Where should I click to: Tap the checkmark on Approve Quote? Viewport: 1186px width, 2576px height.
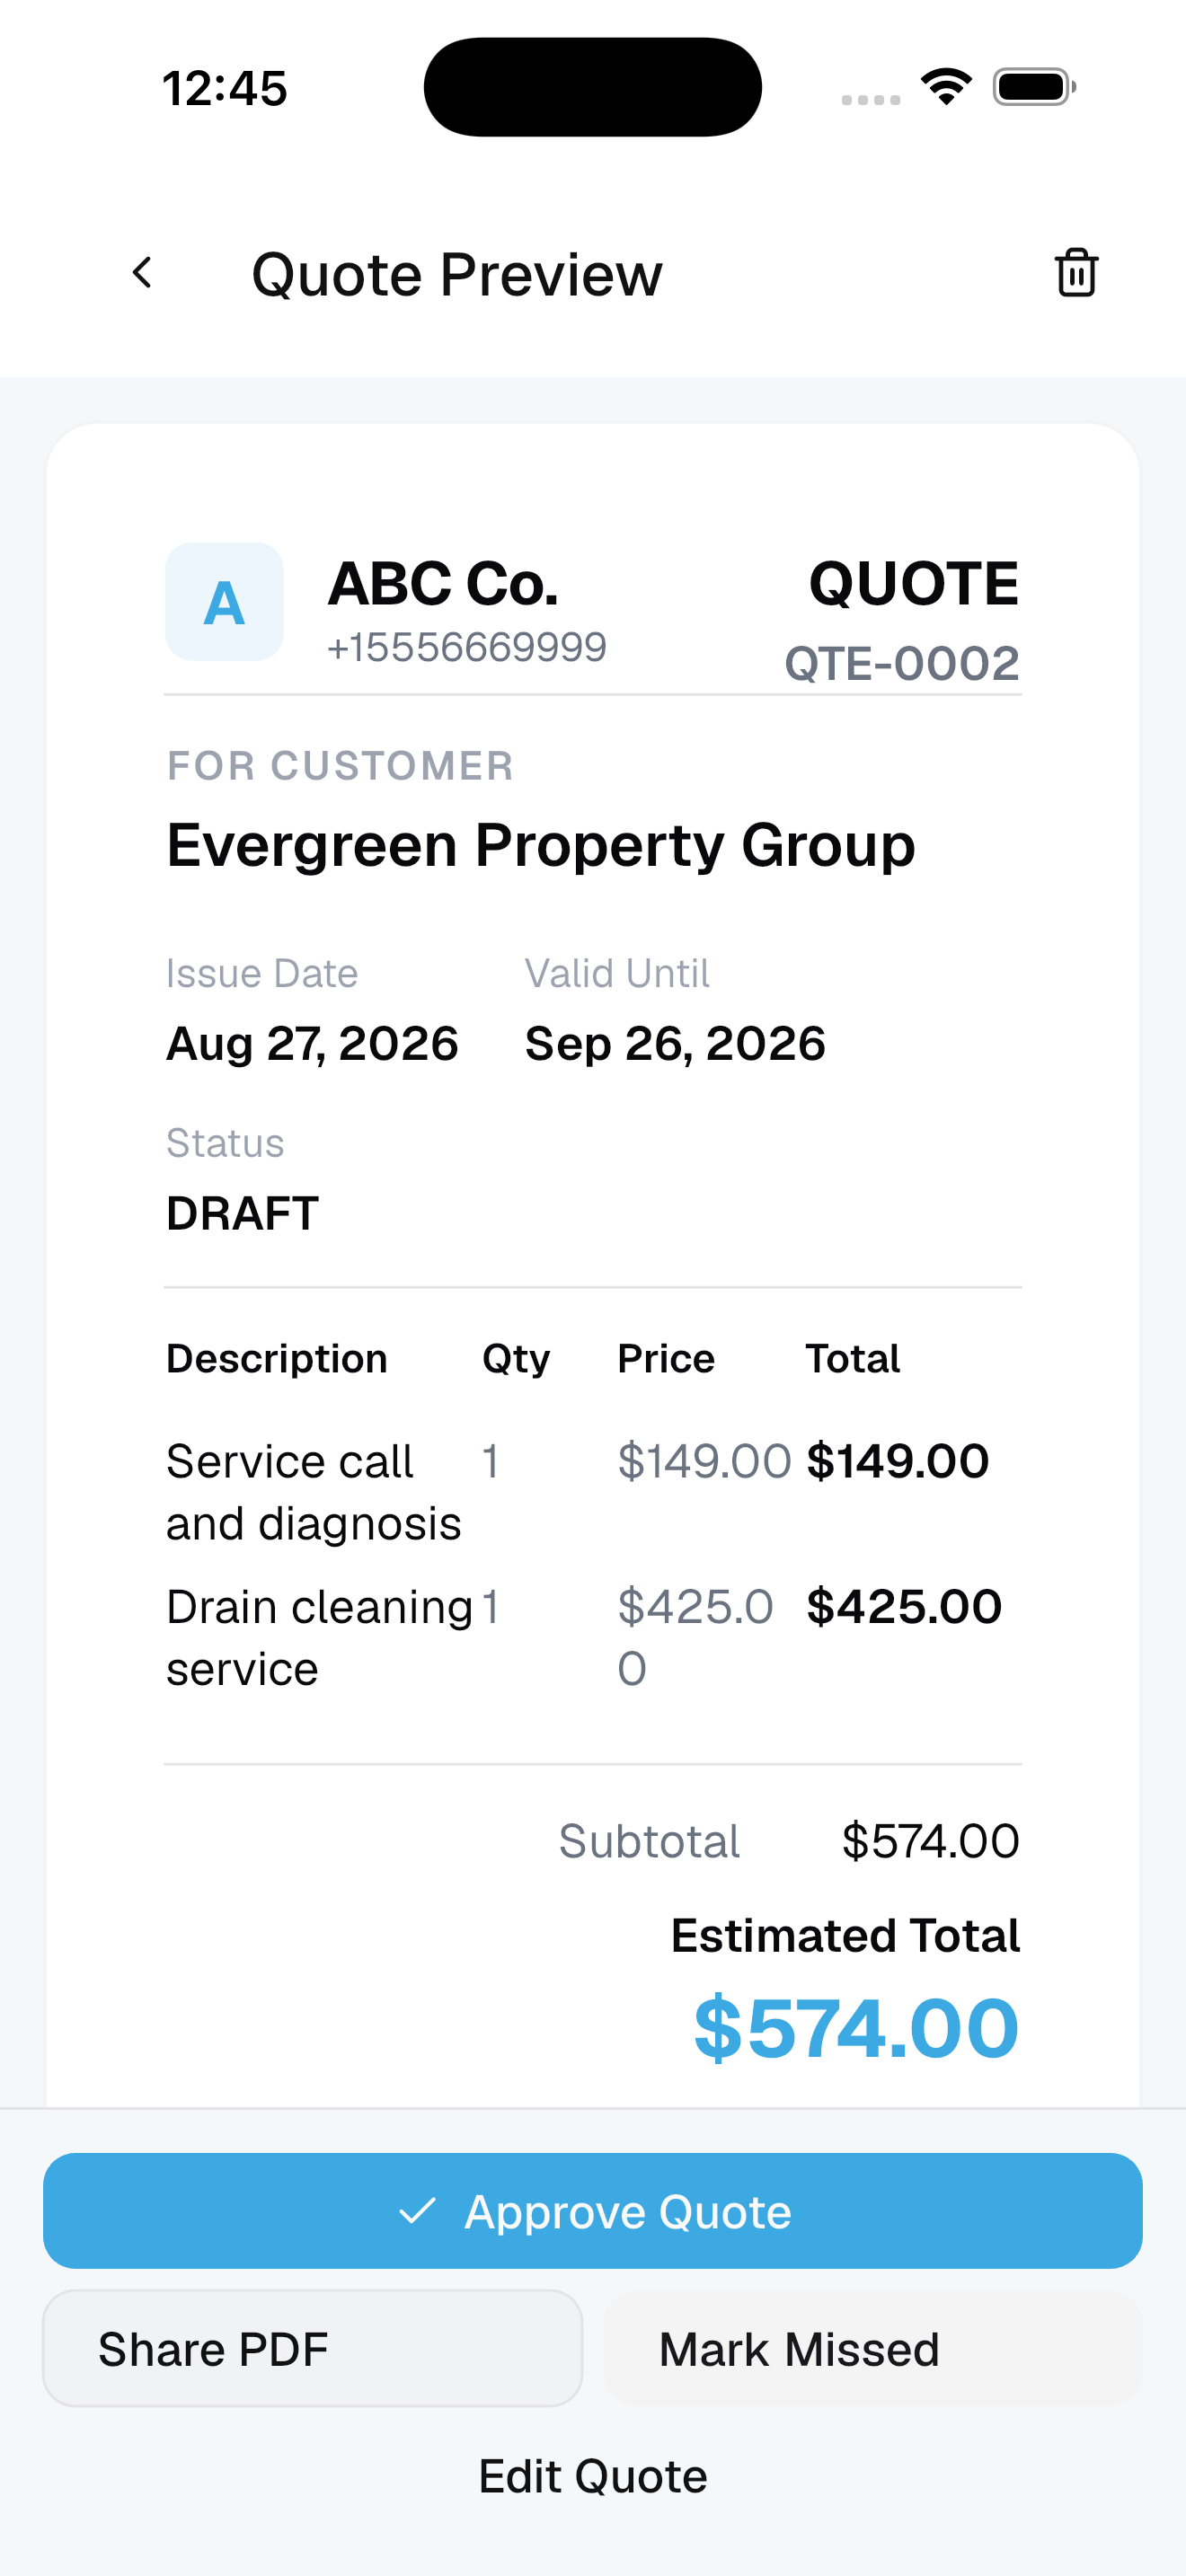click(x=417, y=2211)
